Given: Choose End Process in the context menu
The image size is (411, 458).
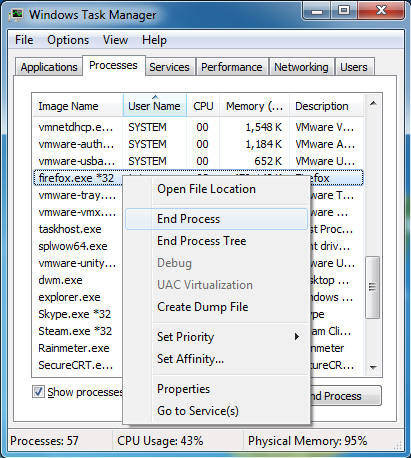Looking at the screenshot, I should pos(216,219).
